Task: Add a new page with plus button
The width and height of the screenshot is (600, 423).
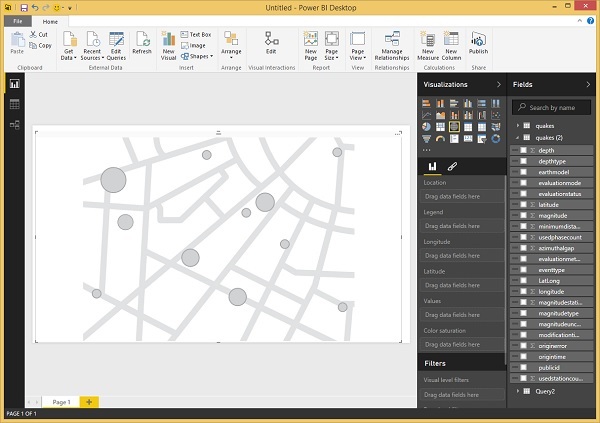Action: point(88,401)
